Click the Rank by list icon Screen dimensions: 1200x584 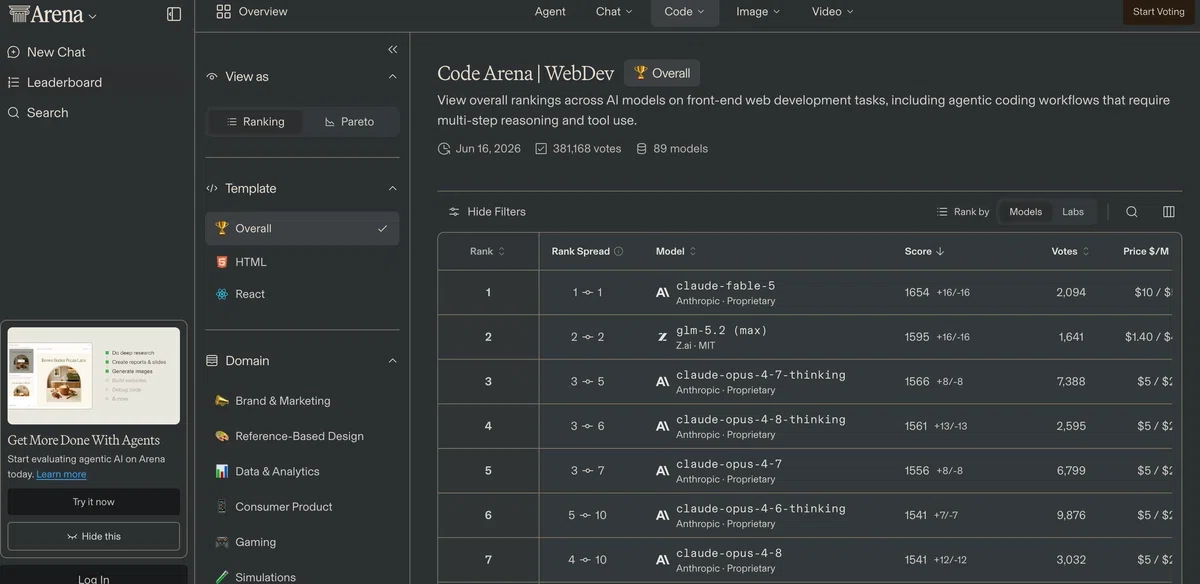[942, 212]
